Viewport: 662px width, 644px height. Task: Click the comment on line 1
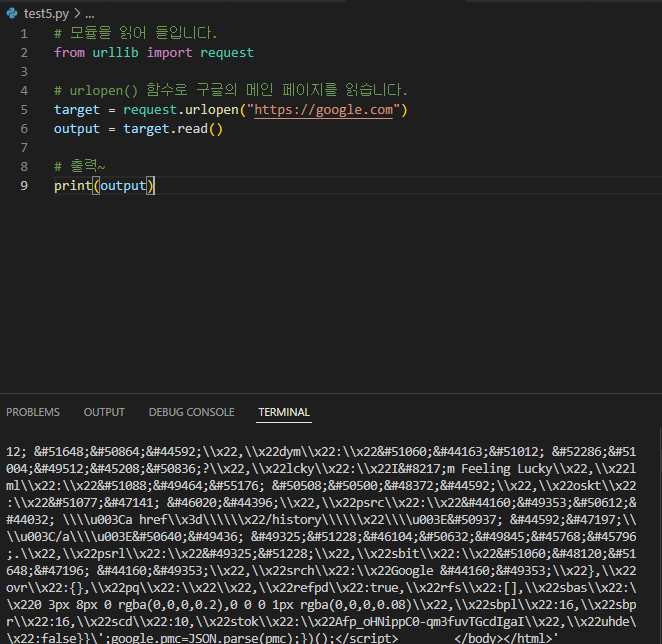tap(136, 33)
